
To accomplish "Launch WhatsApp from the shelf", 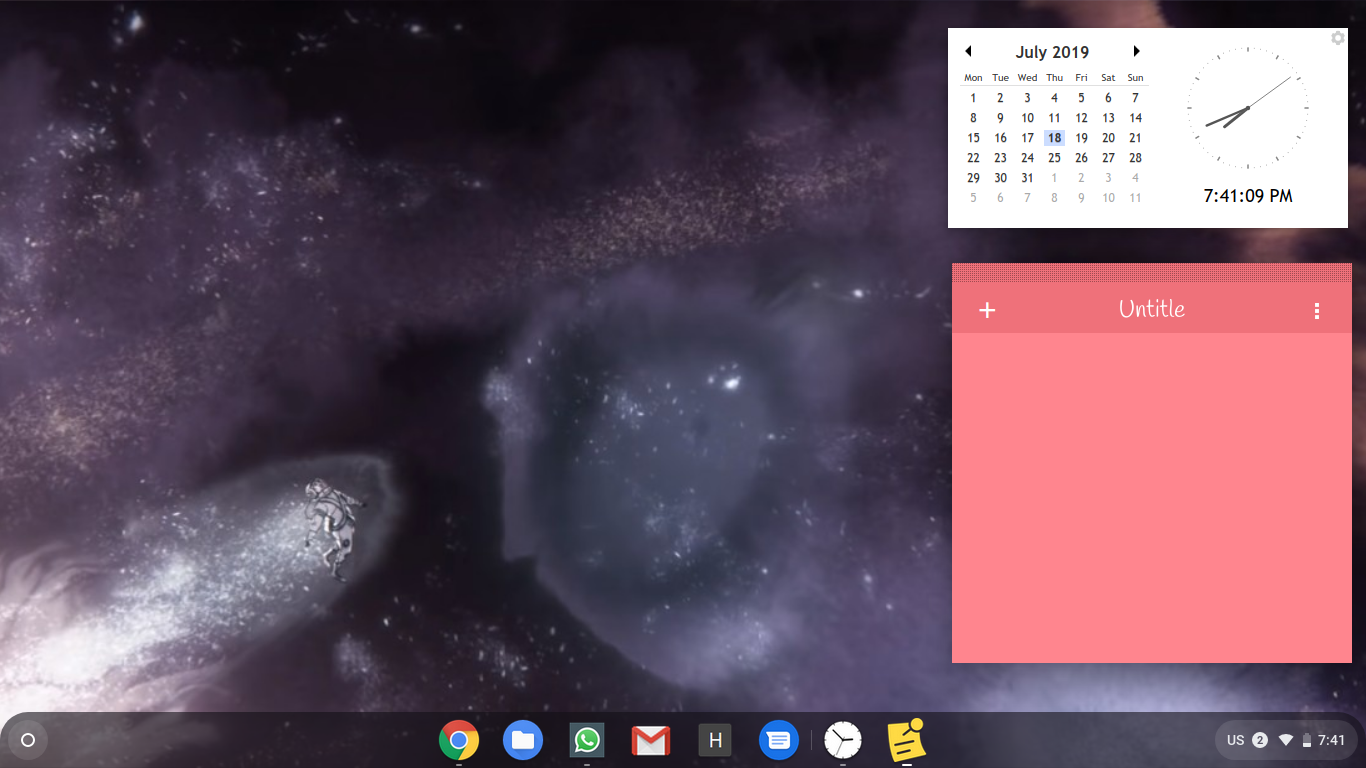I will click(x=586, y=740).
